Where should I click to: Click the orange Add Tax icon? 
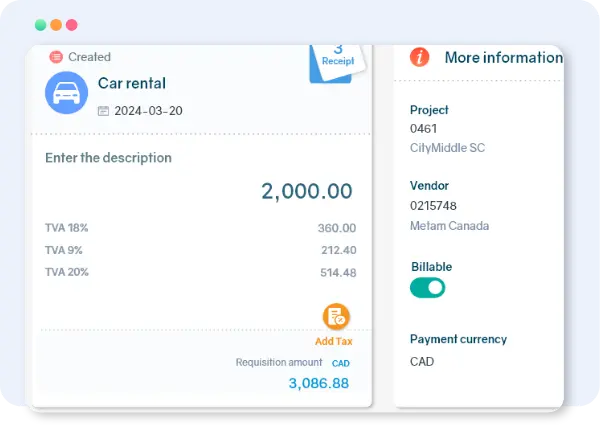336,317
